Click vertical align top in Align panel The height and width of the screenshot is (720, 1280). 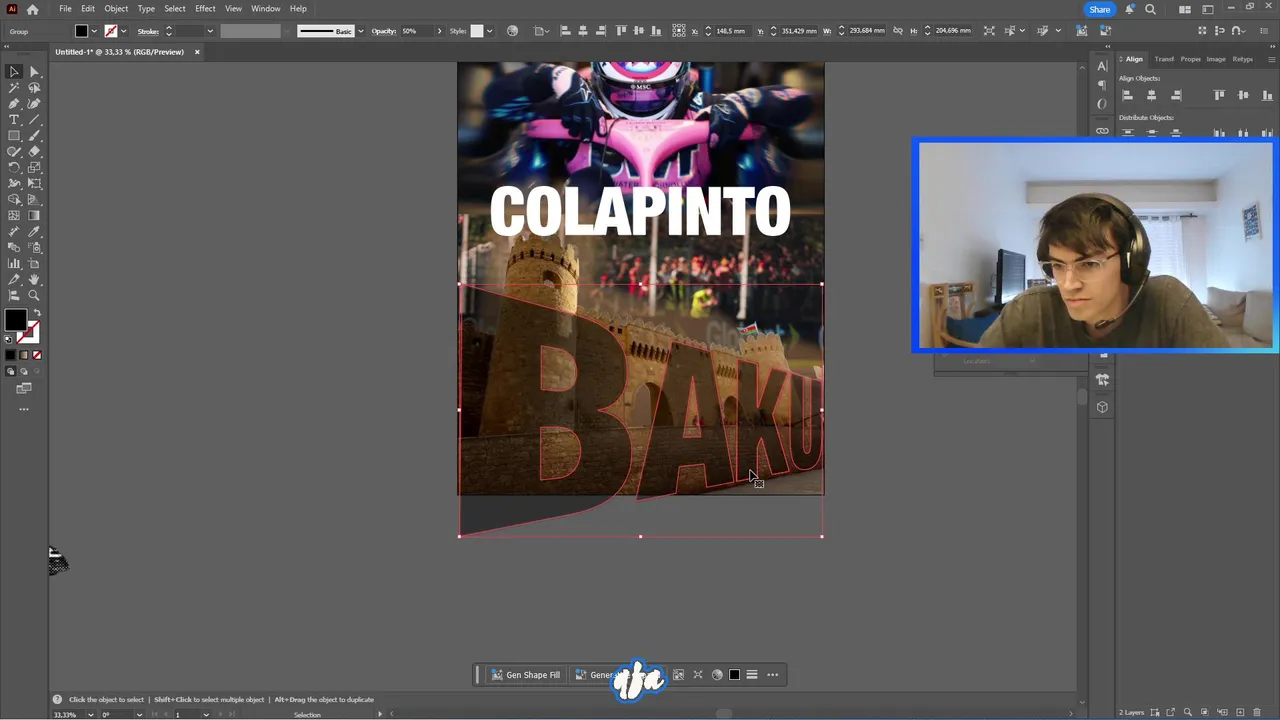1219,95
